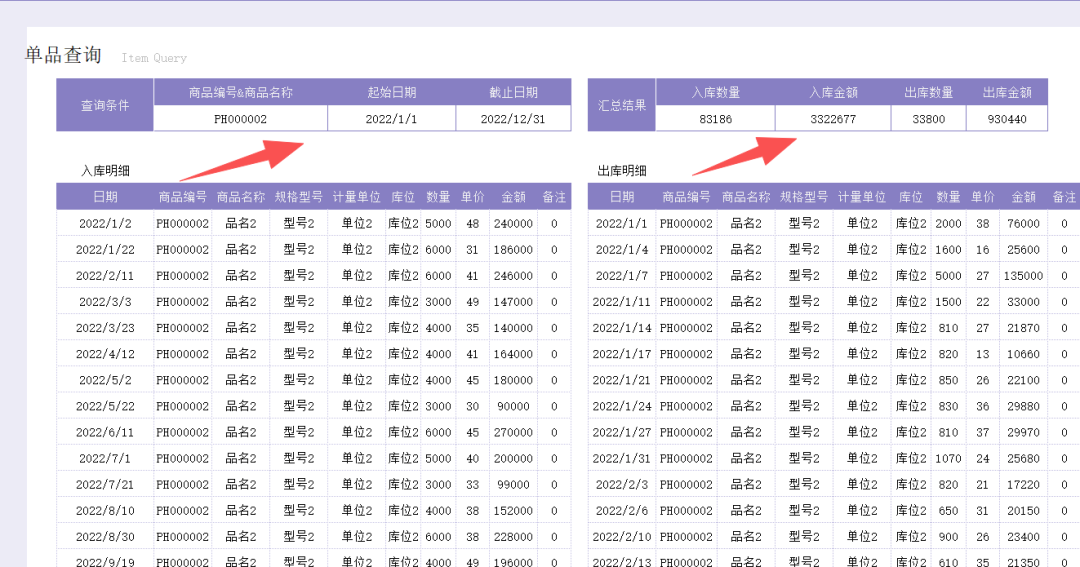
Task: Click the 汇总结果 header block
Action: [622, 105]
